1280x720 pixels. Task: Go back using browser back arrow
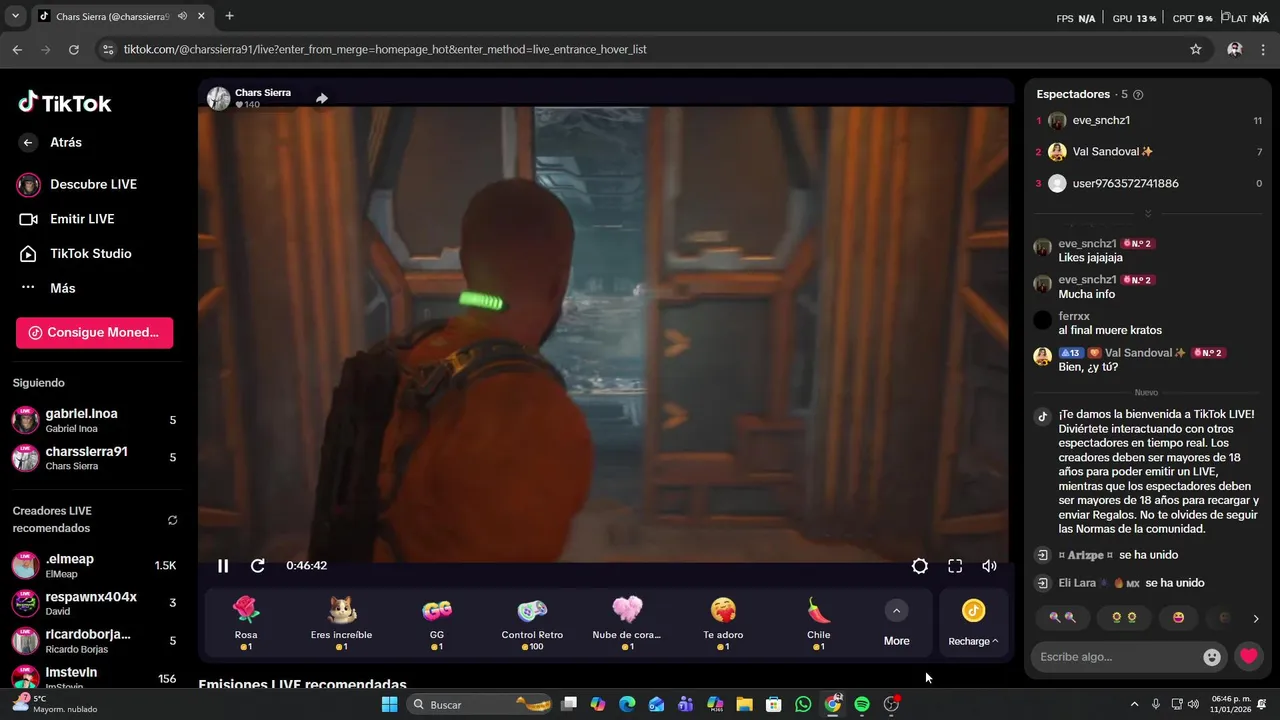coord(17,49)
